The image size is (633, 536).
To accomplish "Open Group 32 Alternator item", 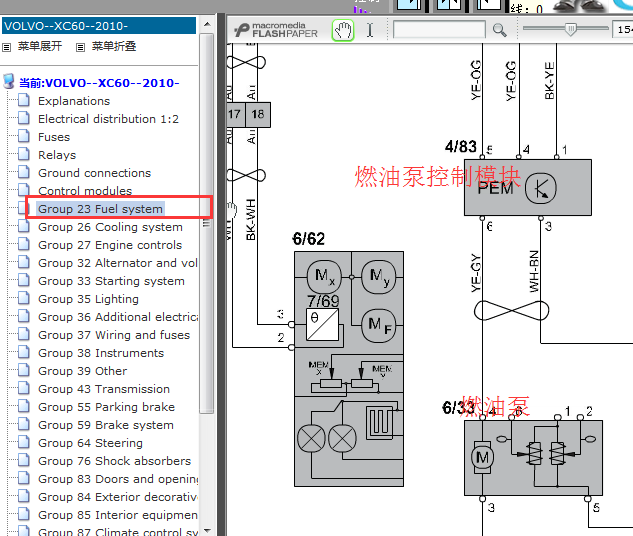I will pyautogui.click(x=118, y=263).
